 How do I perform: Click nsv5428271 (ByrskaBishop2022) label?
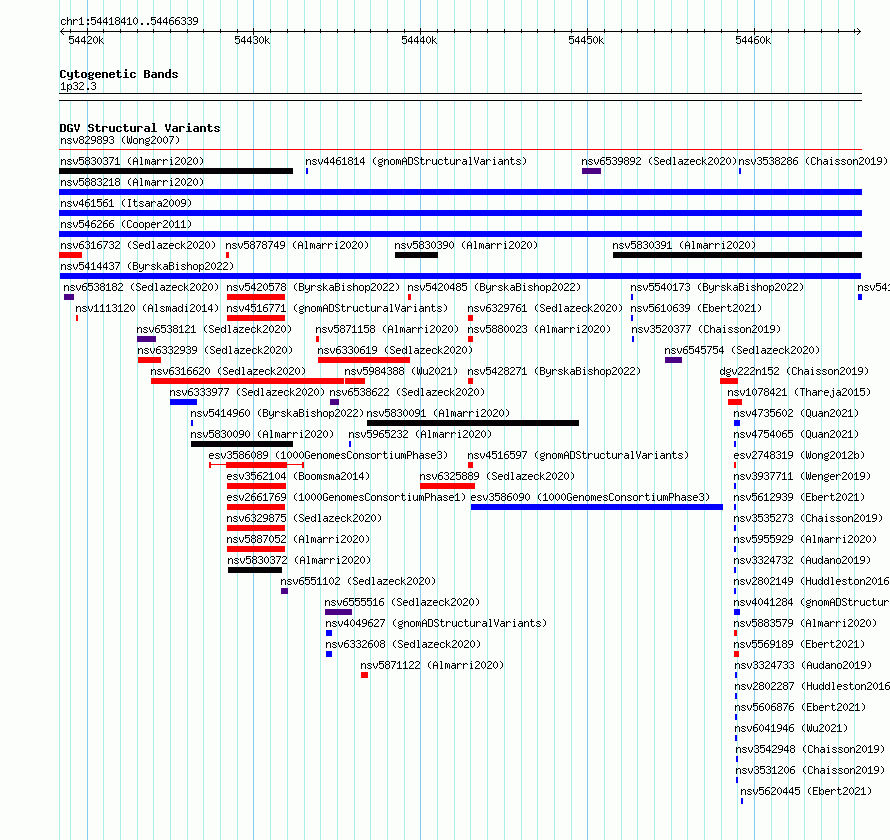pos(554,371)
